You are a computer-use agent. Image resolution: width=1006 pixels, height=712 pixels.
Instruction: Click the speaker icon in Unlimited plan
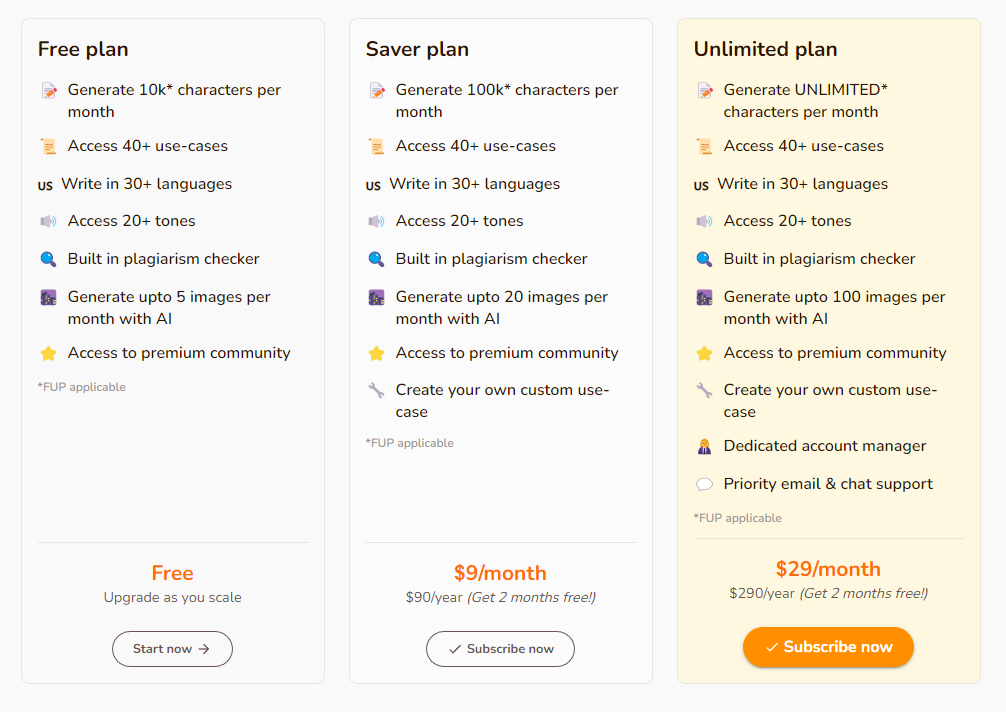[704, 221]
